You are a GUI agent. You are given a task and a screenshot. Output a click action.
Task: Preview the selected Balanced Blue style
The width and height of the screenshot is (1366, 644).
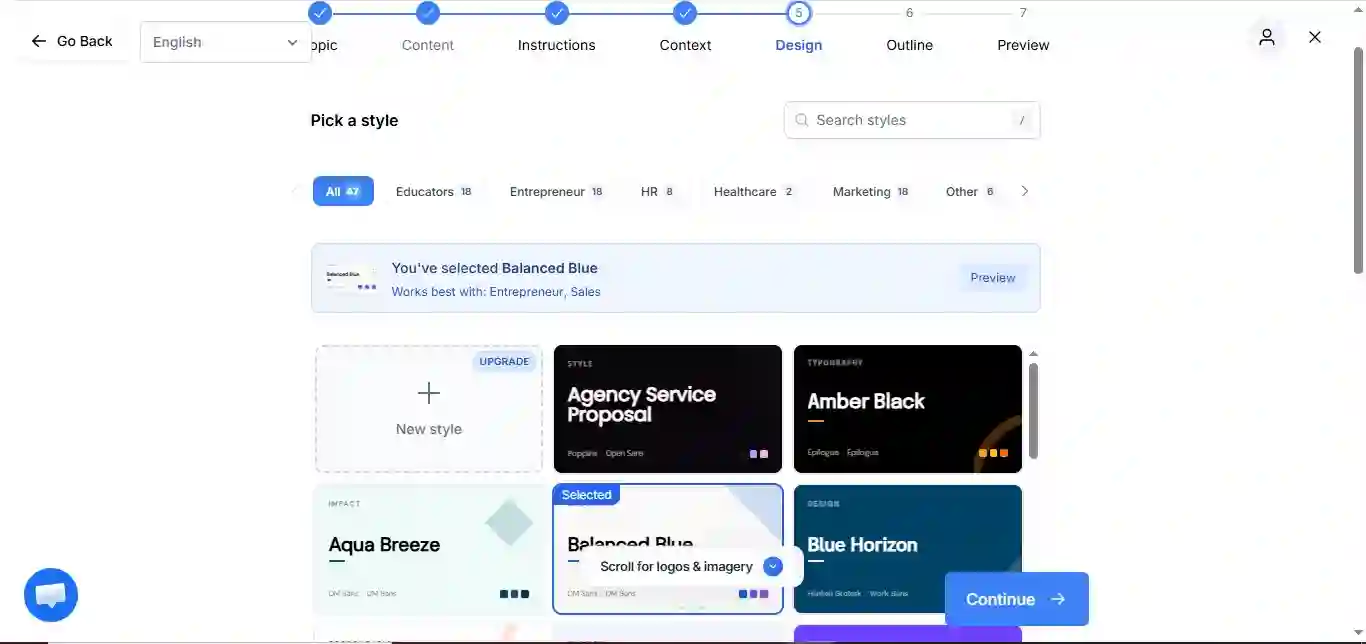coord(992,278)
